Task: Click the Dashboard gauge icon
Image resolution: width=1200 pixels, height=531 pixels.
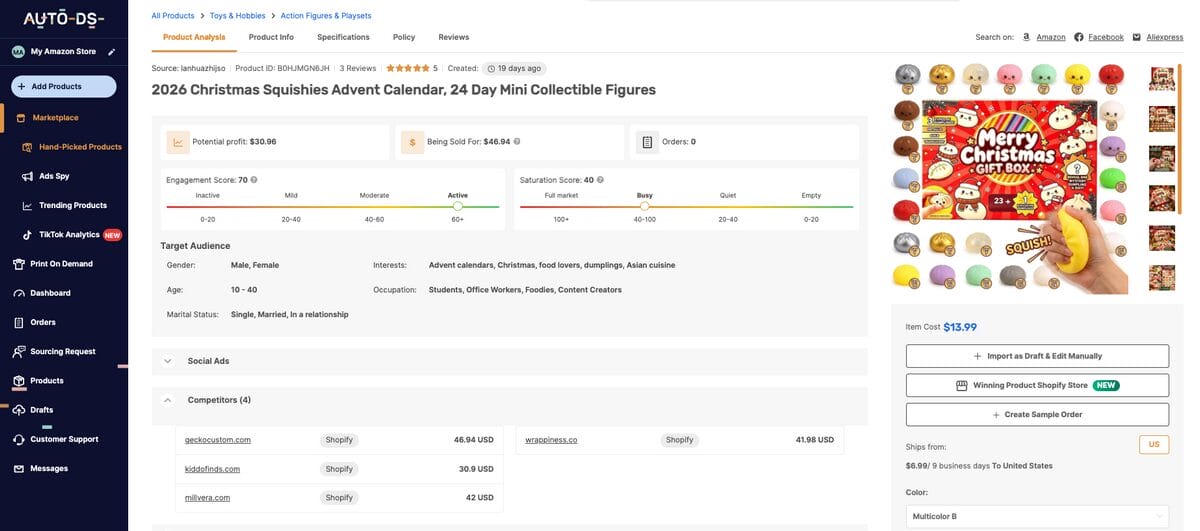Action: pos(20,293)
